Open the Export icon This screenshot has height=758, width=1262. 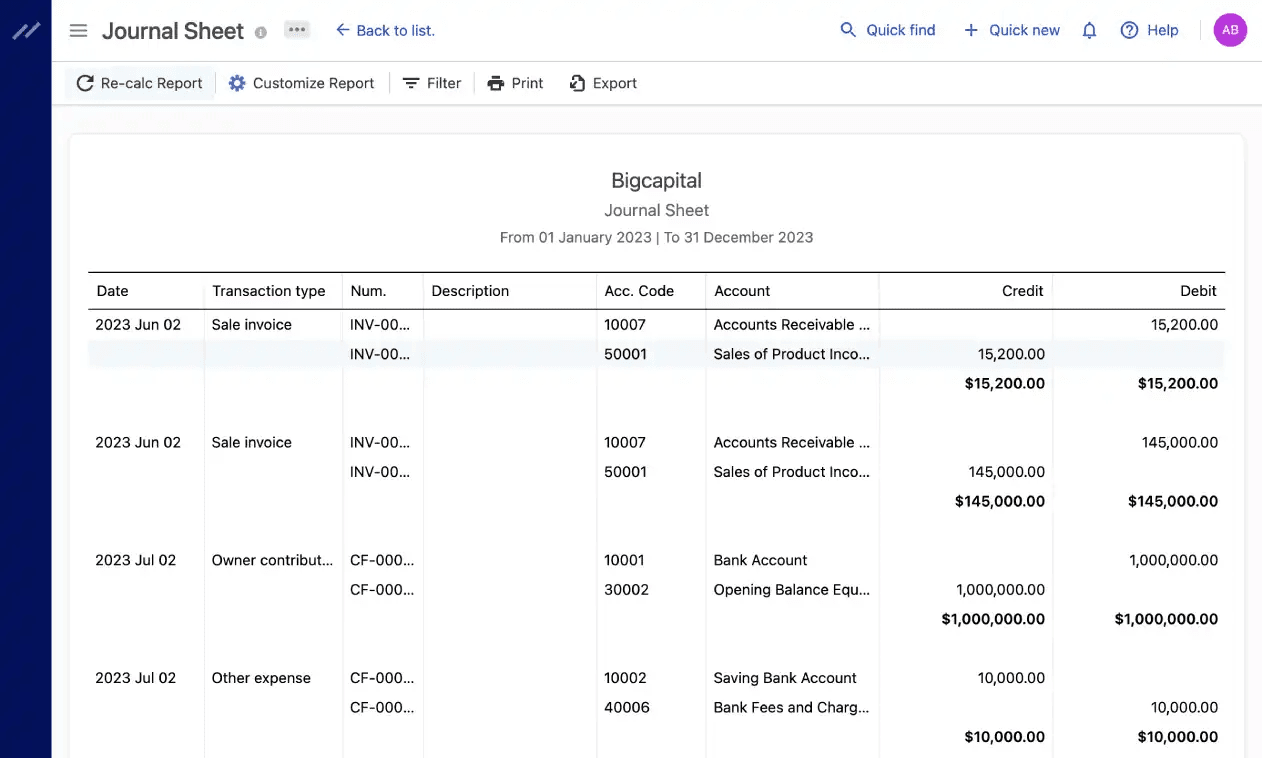[x=577, y=83]
